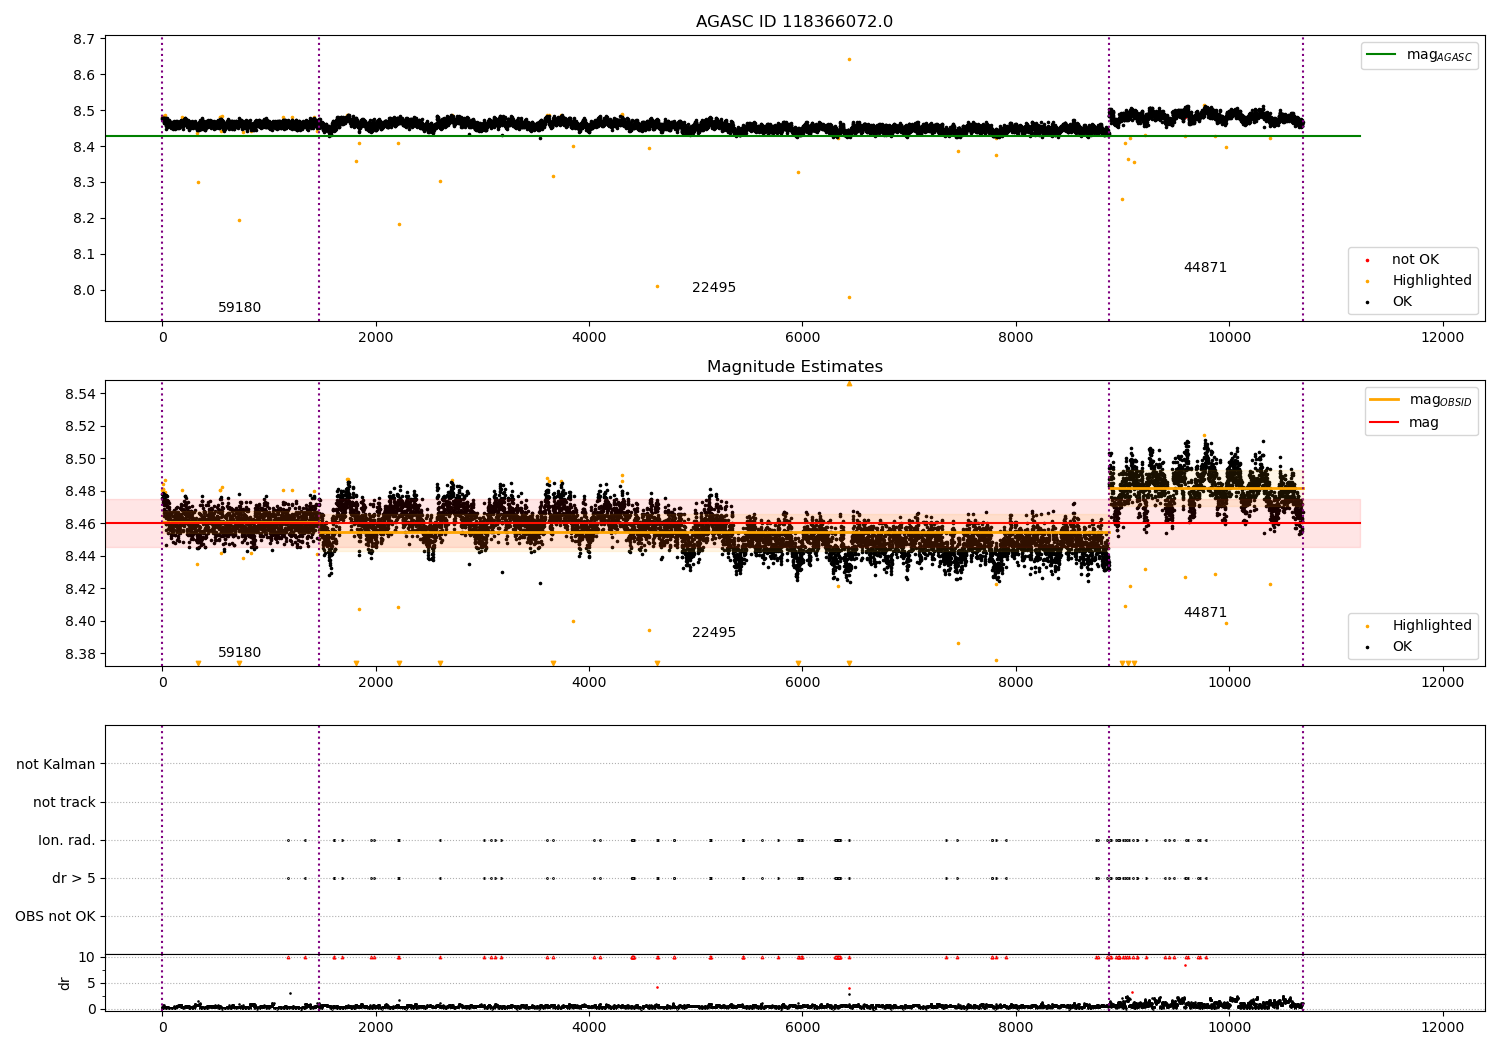Click the 8.46 y-tick label
The height and width of the screenshot is (1050, 1500).
(80, 525)
